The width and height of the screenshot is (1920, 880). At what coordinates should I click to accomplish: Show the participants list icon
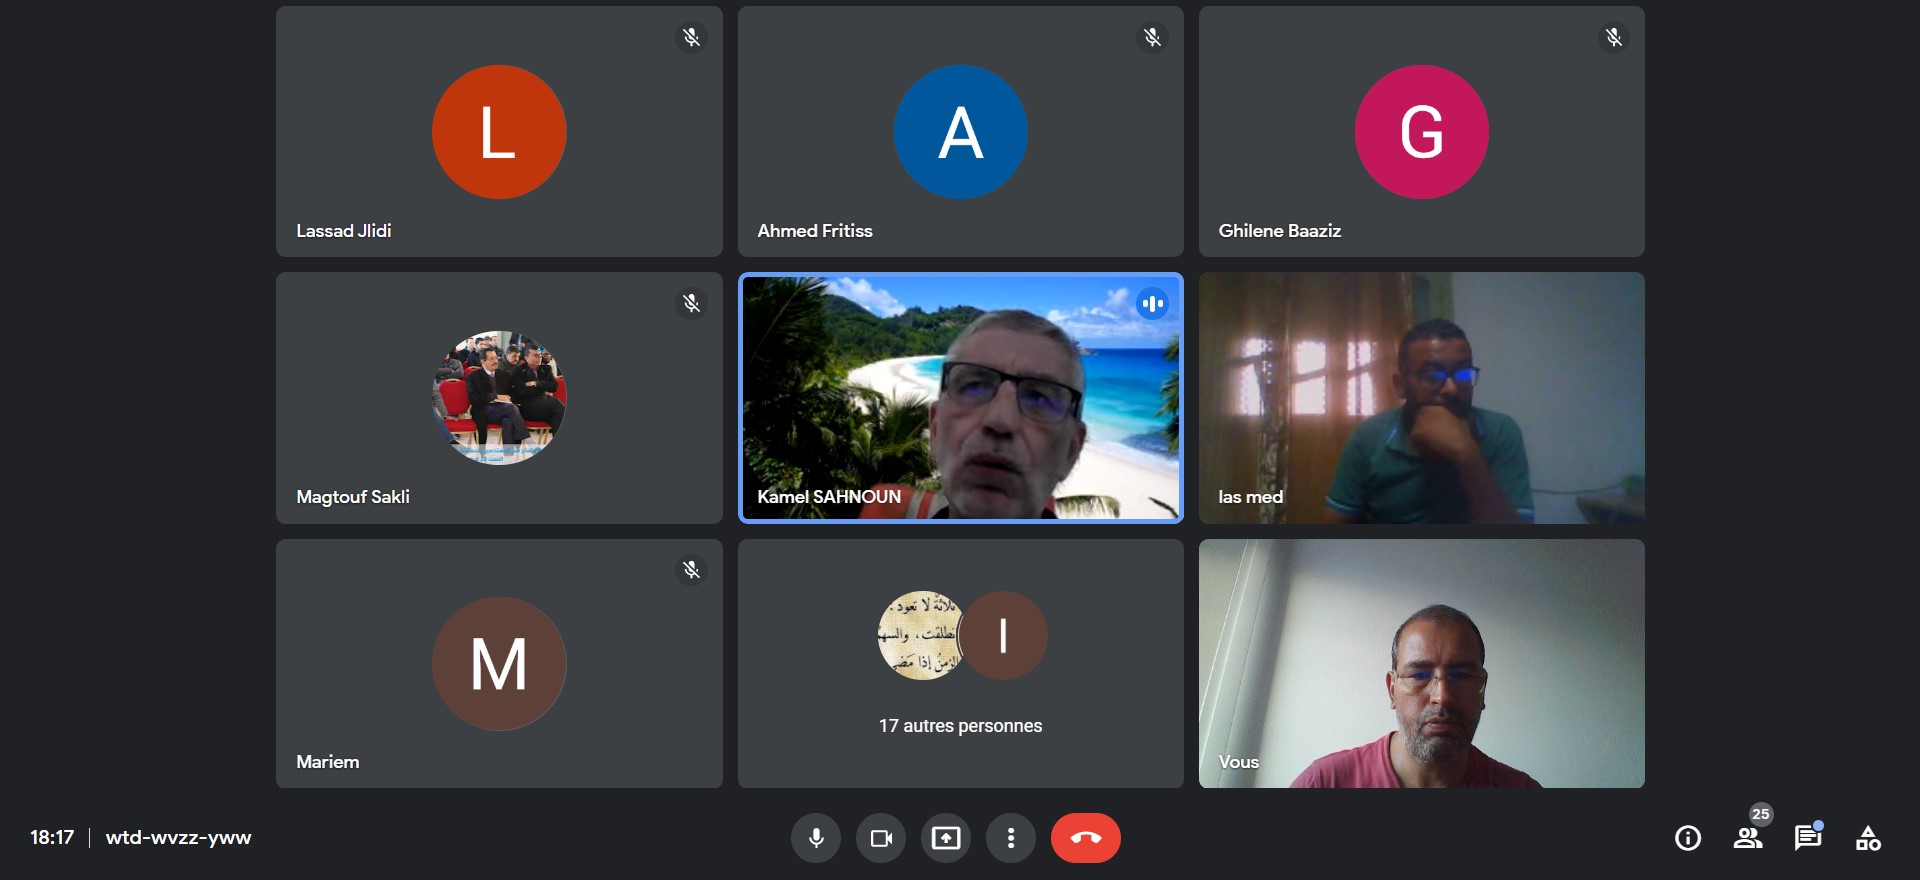[x=1748, y=838]
